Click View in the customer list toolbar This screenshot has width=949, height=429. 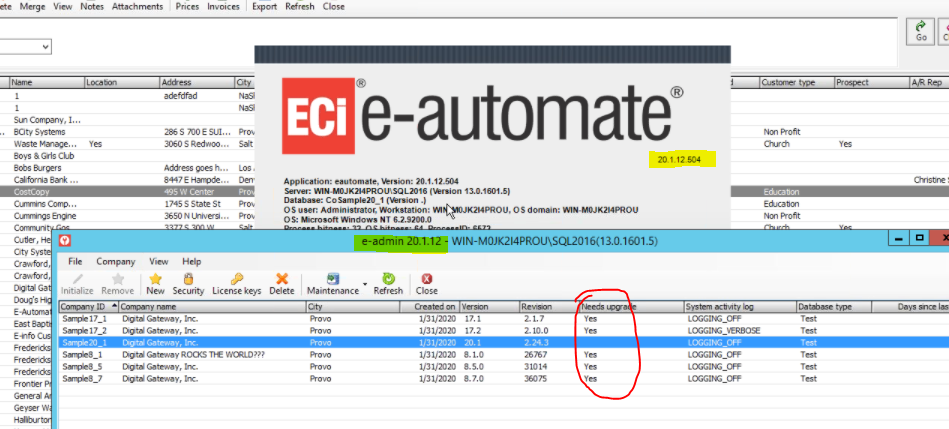click(62, 7)
